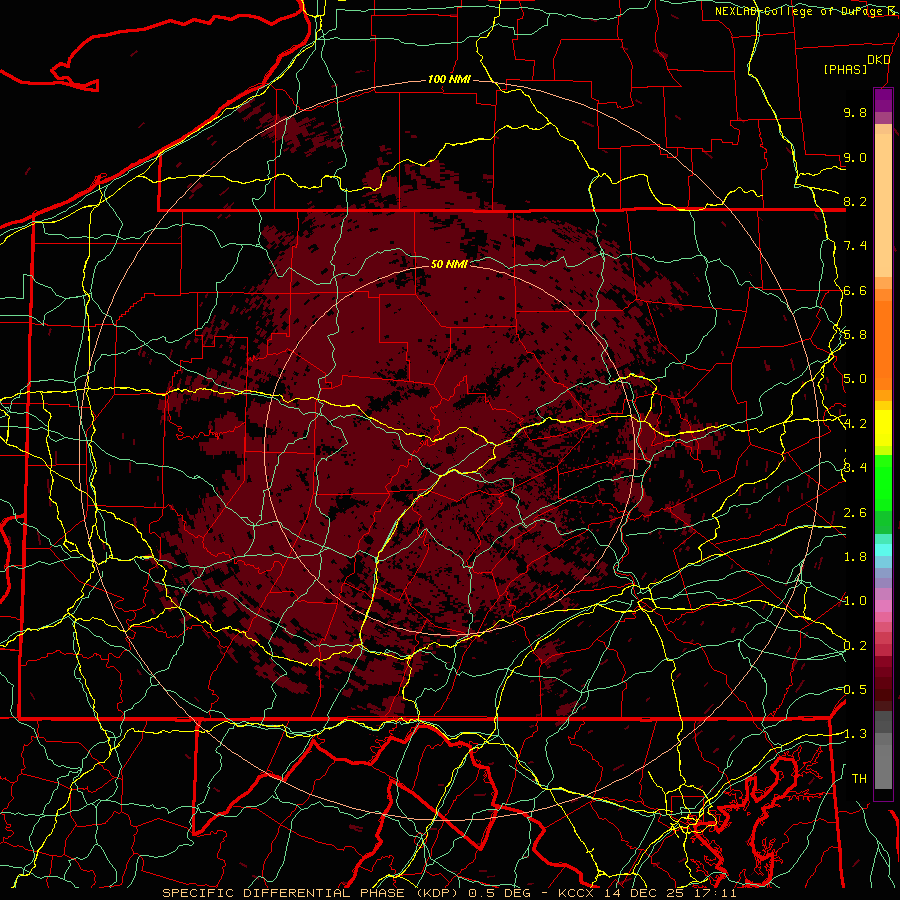The image size is (900, 900).
Task: Click the bright green band of the color scale
Action: (x=883, y=482)
